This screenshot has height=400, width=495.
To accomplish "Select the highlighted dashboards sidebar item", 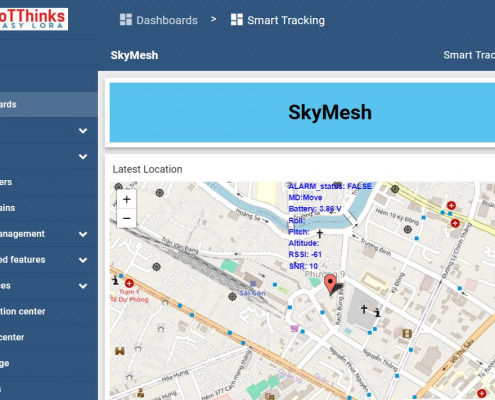I will [x=49, y=104].
